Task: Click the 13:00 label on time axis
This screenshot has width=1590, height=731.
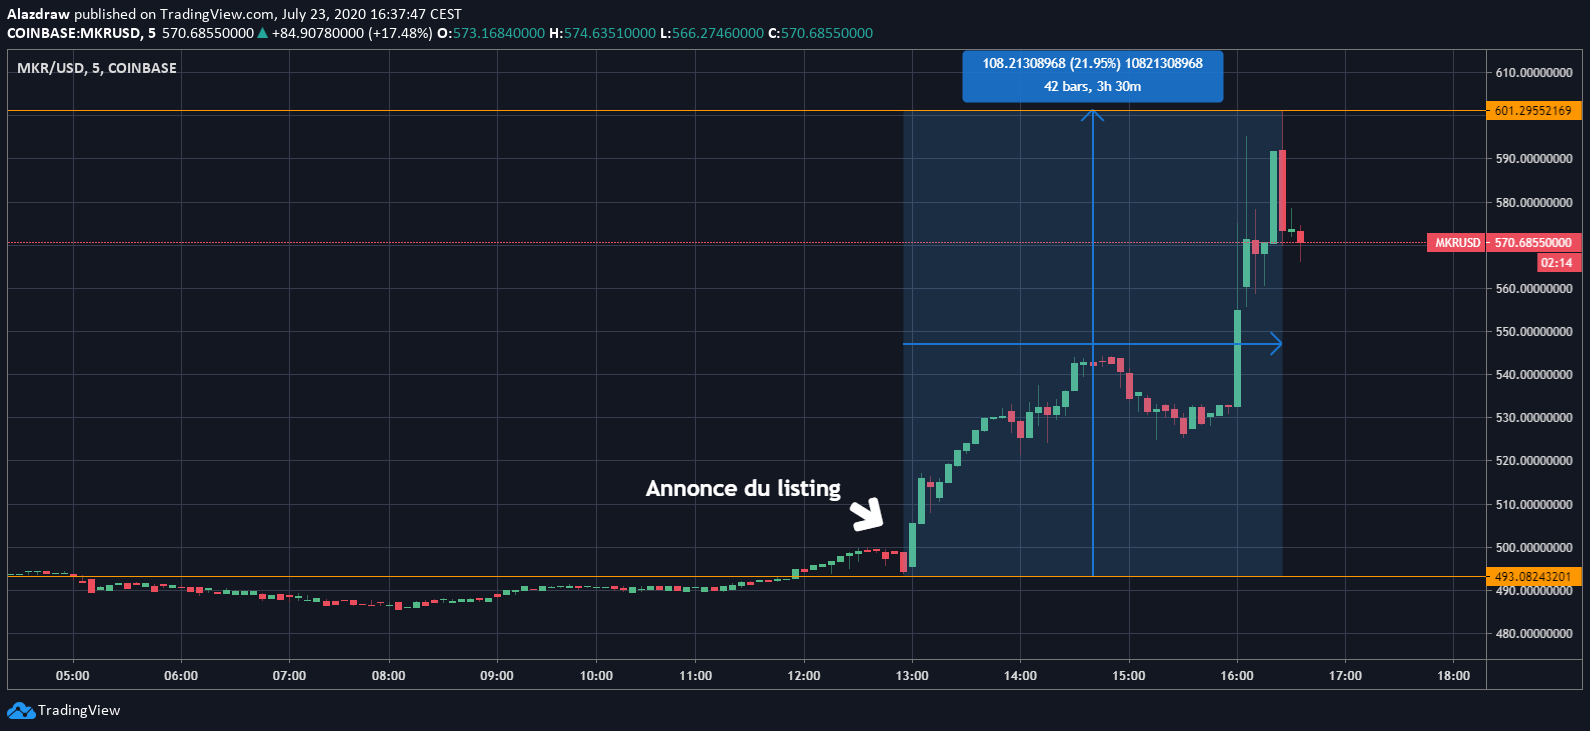Action: tap(912, 676)
